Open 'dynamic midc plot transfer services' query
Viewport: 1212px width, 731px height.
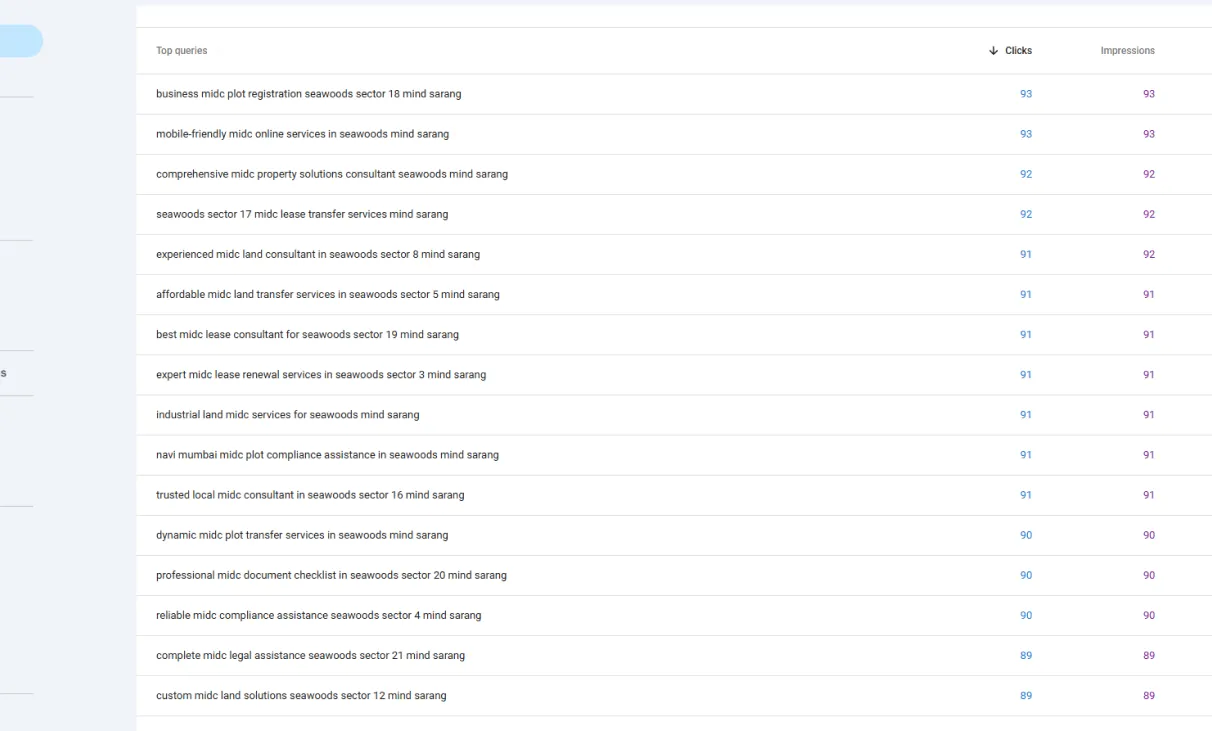point(301,535)
